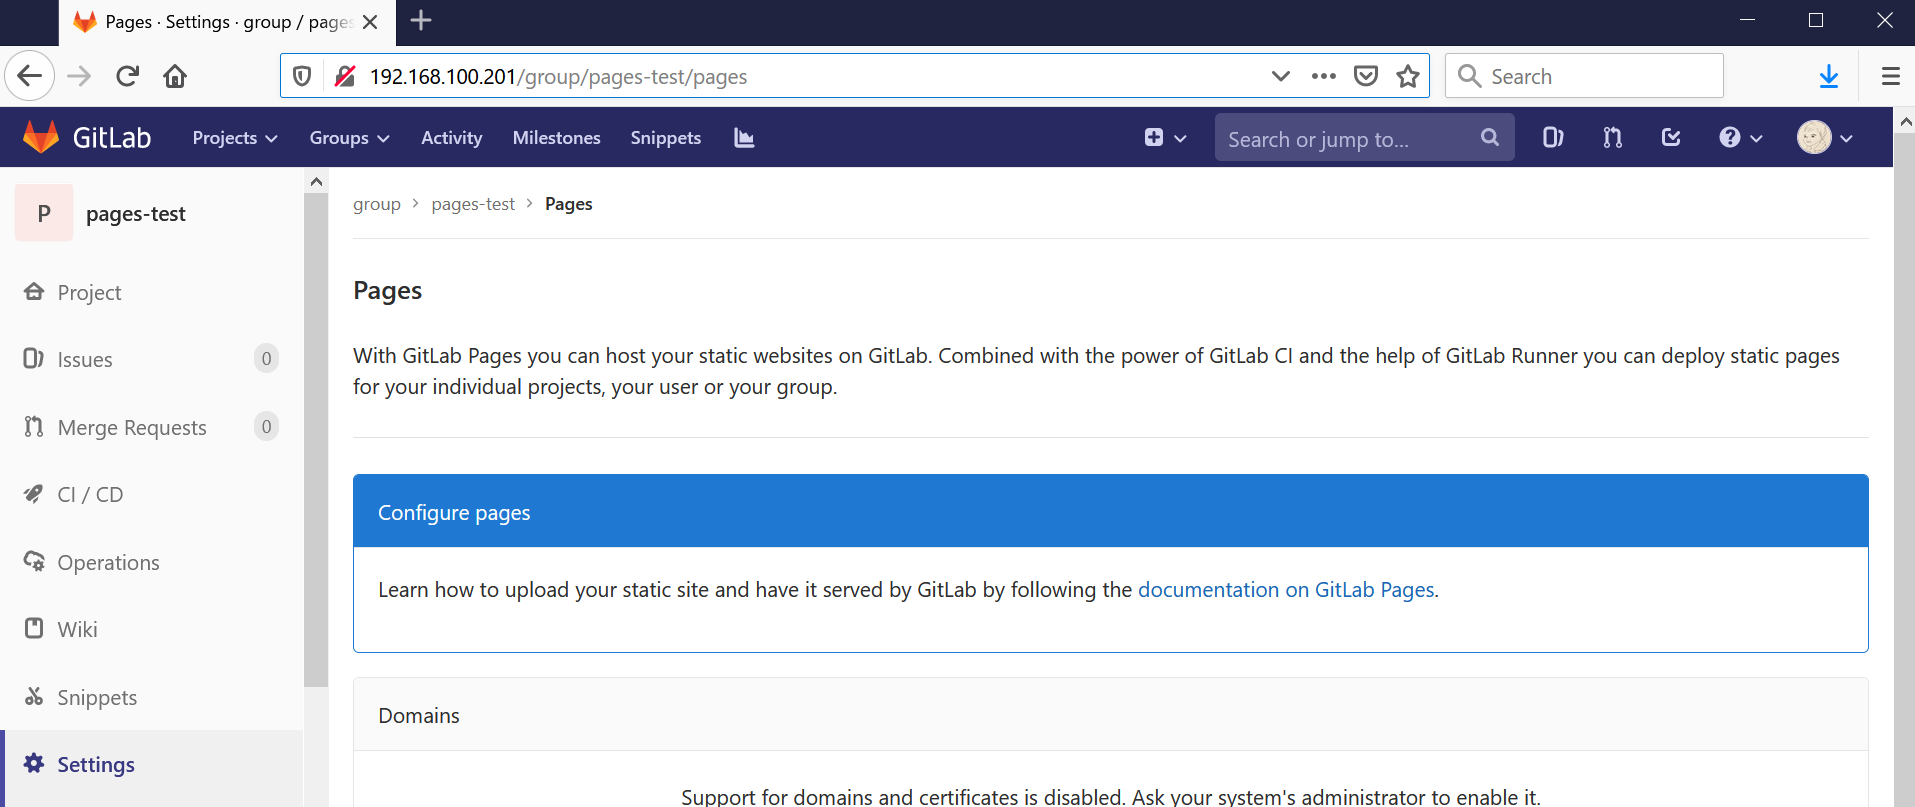
Task: Save page to Pocket
Action: pyautogui.click(x=1365, y=76)
